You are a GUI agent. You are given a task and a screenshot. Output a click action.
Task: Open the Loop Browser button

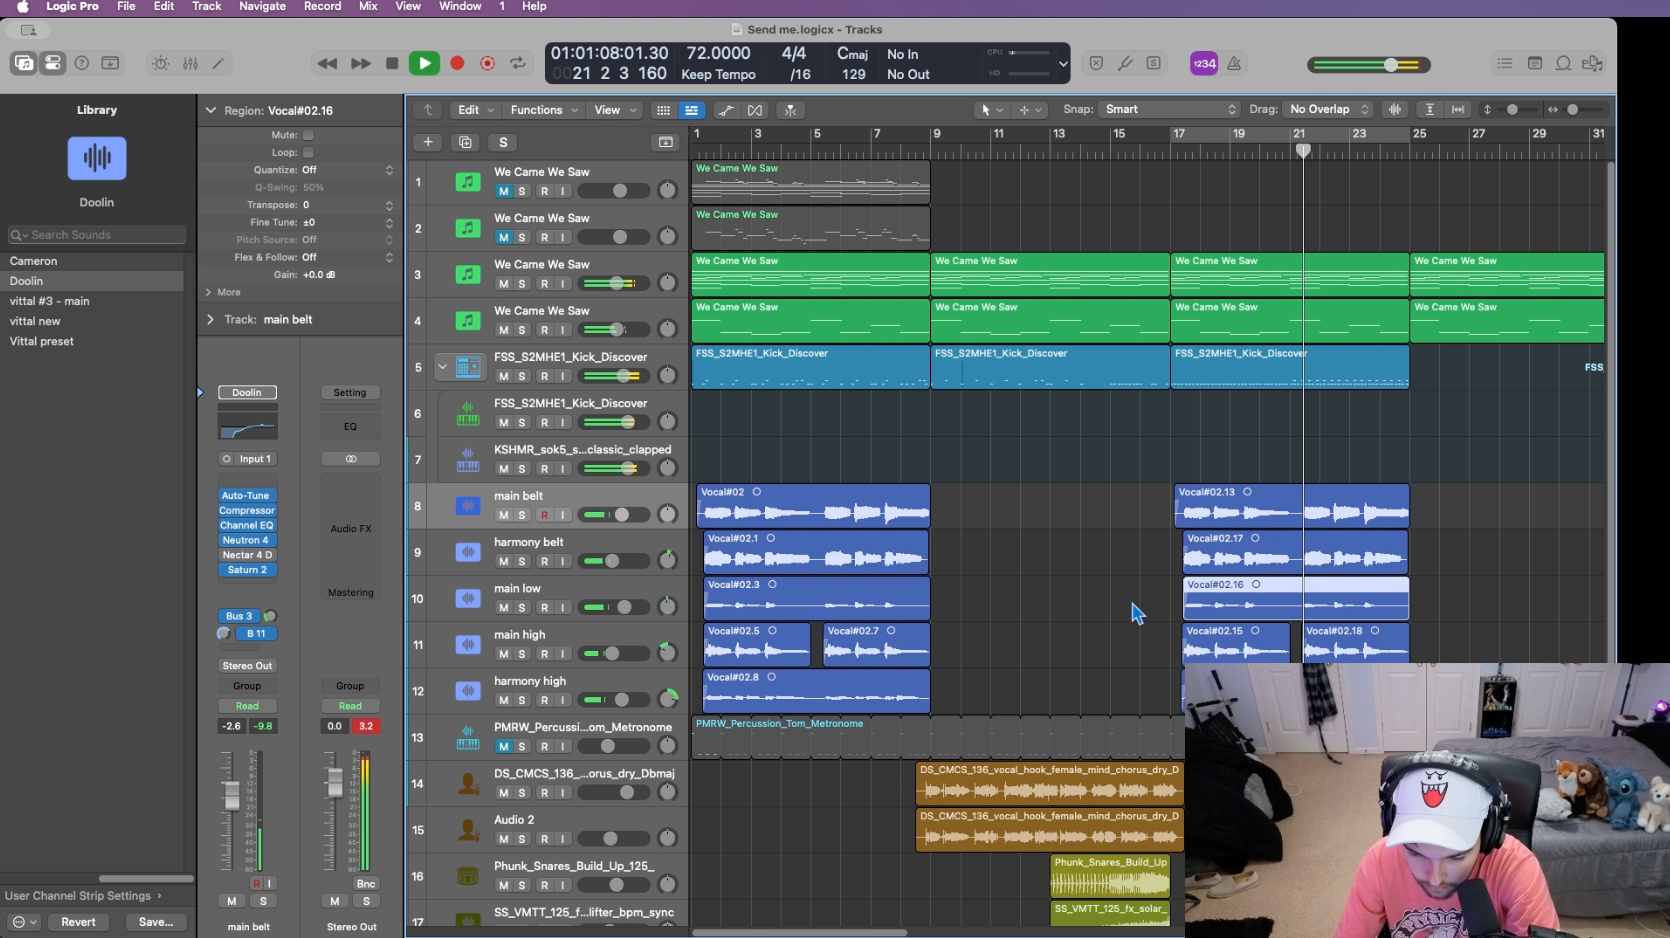point(1563,63)
